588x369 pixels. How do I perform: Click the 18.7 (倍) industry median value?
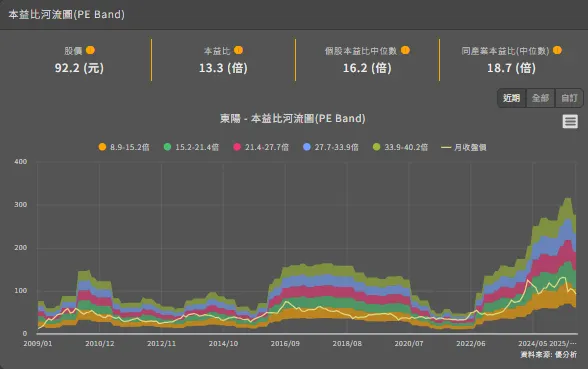pos(511,68)
